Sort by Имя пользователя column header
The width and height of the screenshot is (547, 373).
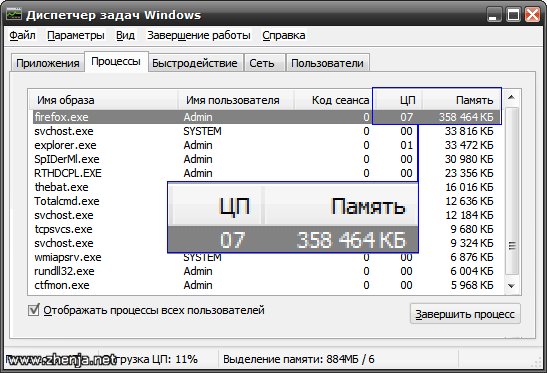(x=236, y=100)
